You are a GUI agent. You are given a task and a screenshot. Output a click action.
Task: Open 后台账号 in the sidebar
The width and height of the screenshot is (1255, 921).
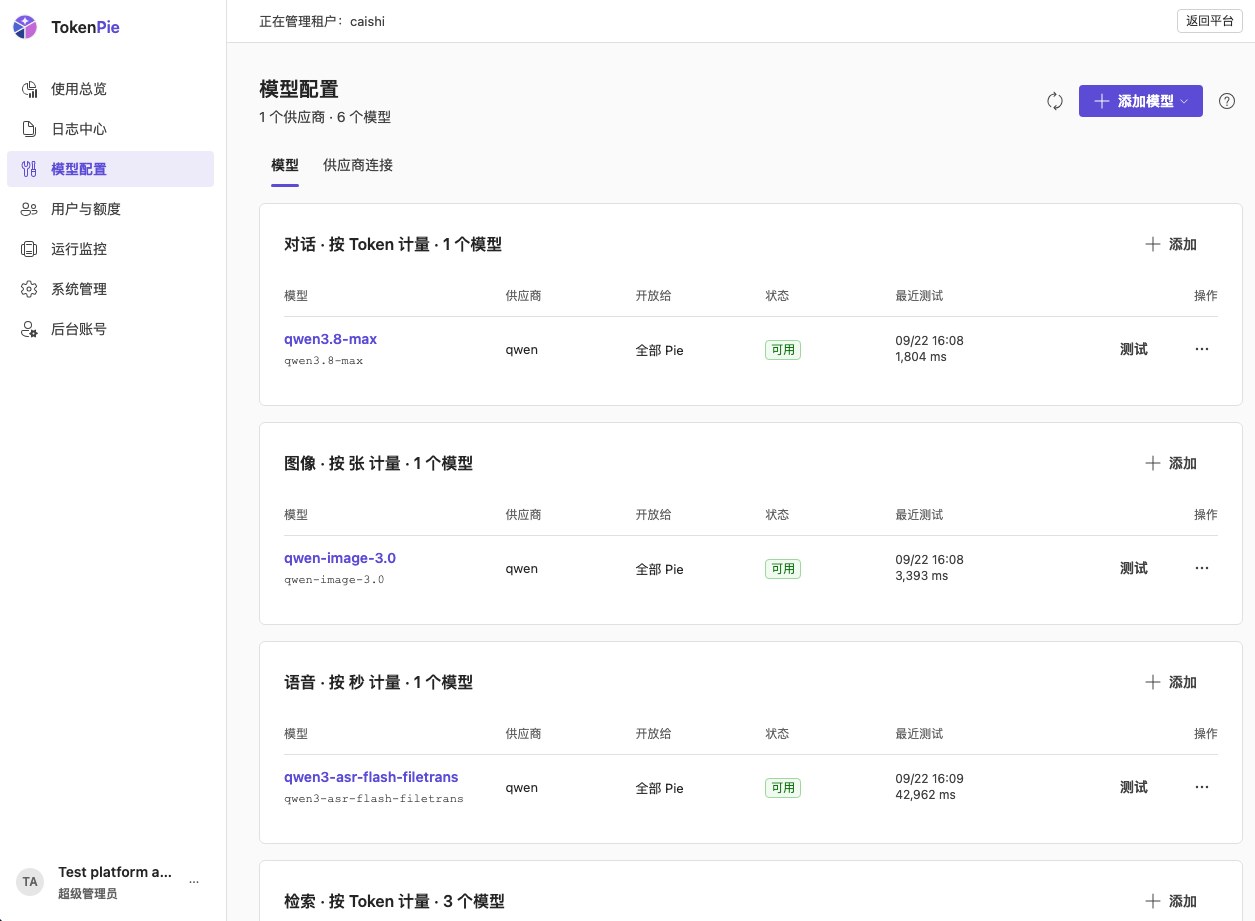110,329
